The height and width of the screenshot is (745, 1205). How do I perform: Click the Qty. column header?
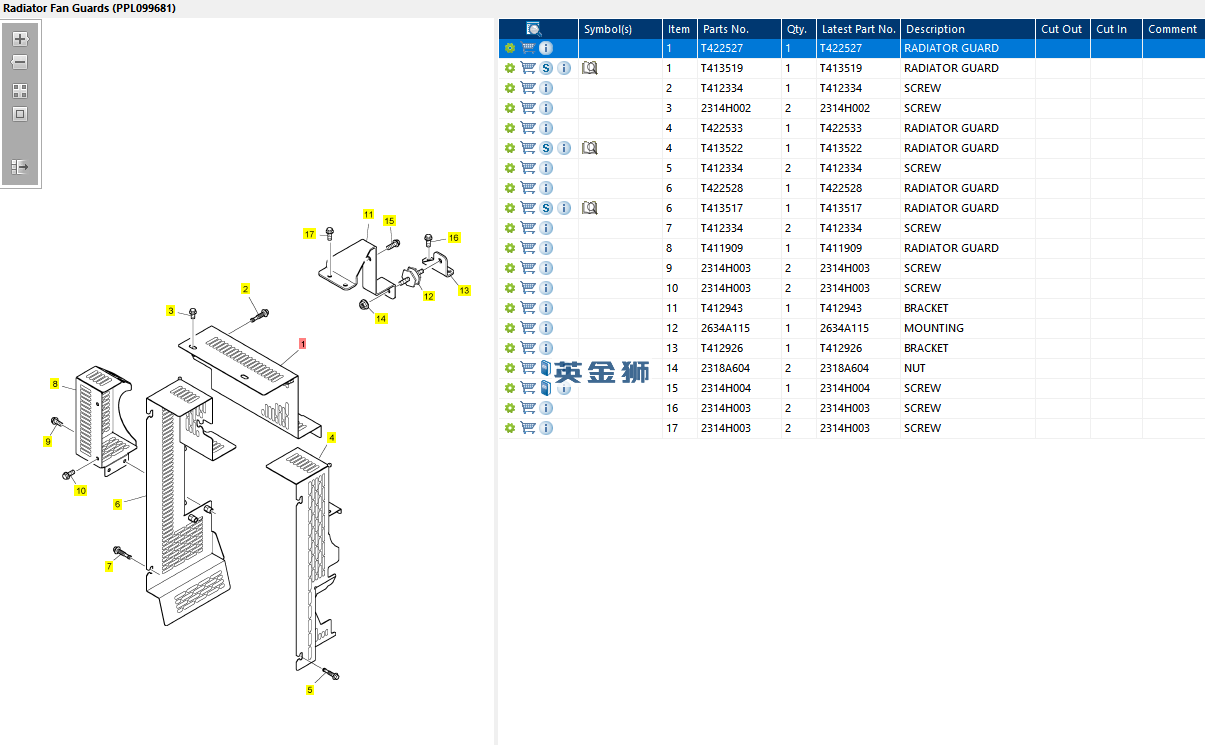[x=796, y=29]
